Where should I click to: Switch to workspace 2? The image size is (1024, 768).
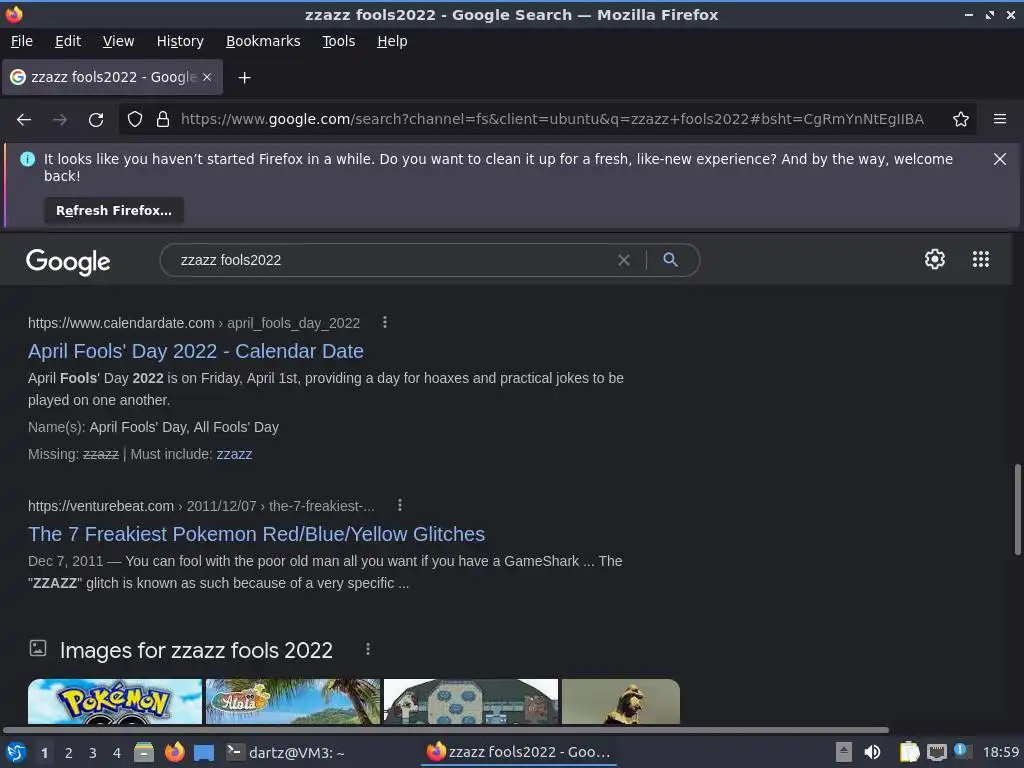69,753
